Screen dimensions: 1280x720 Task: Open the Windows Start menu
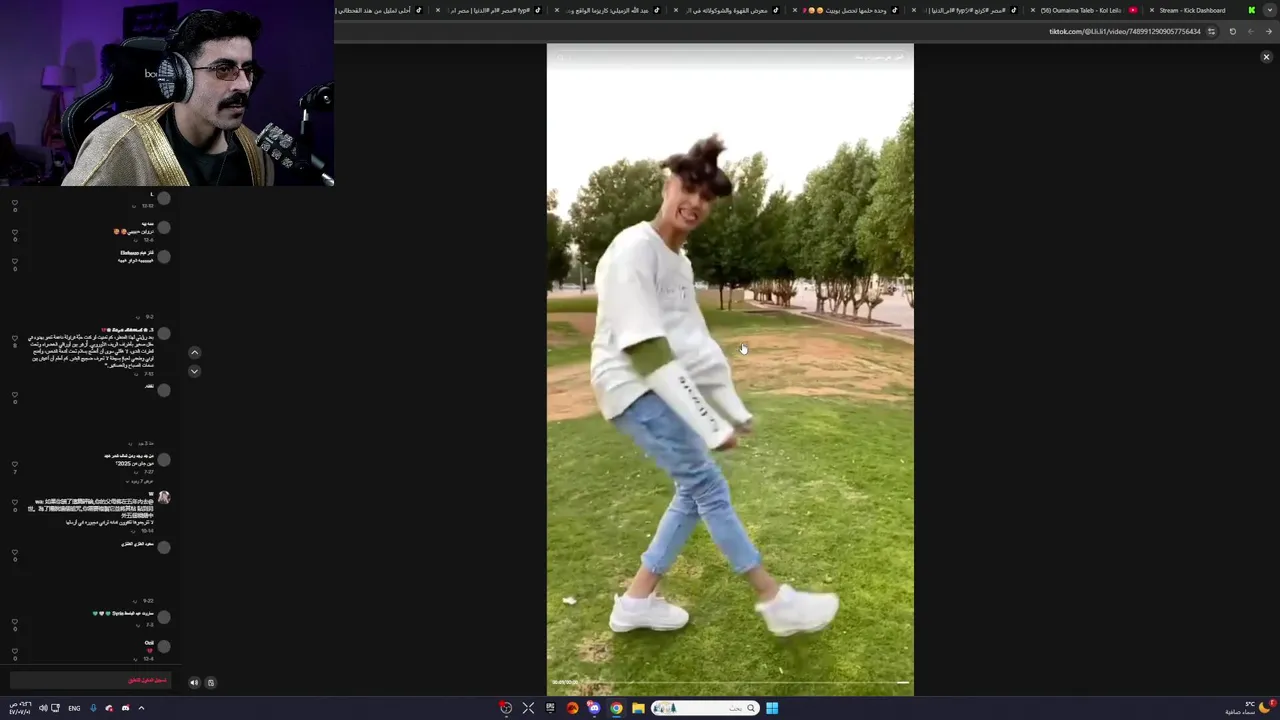pos(772,708)
